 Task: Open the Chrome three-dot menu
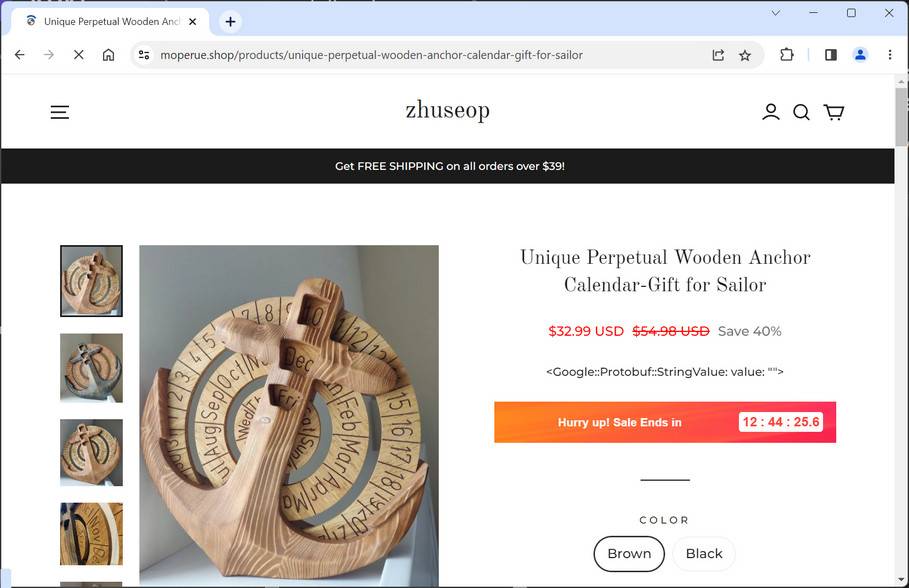[890, 55]
